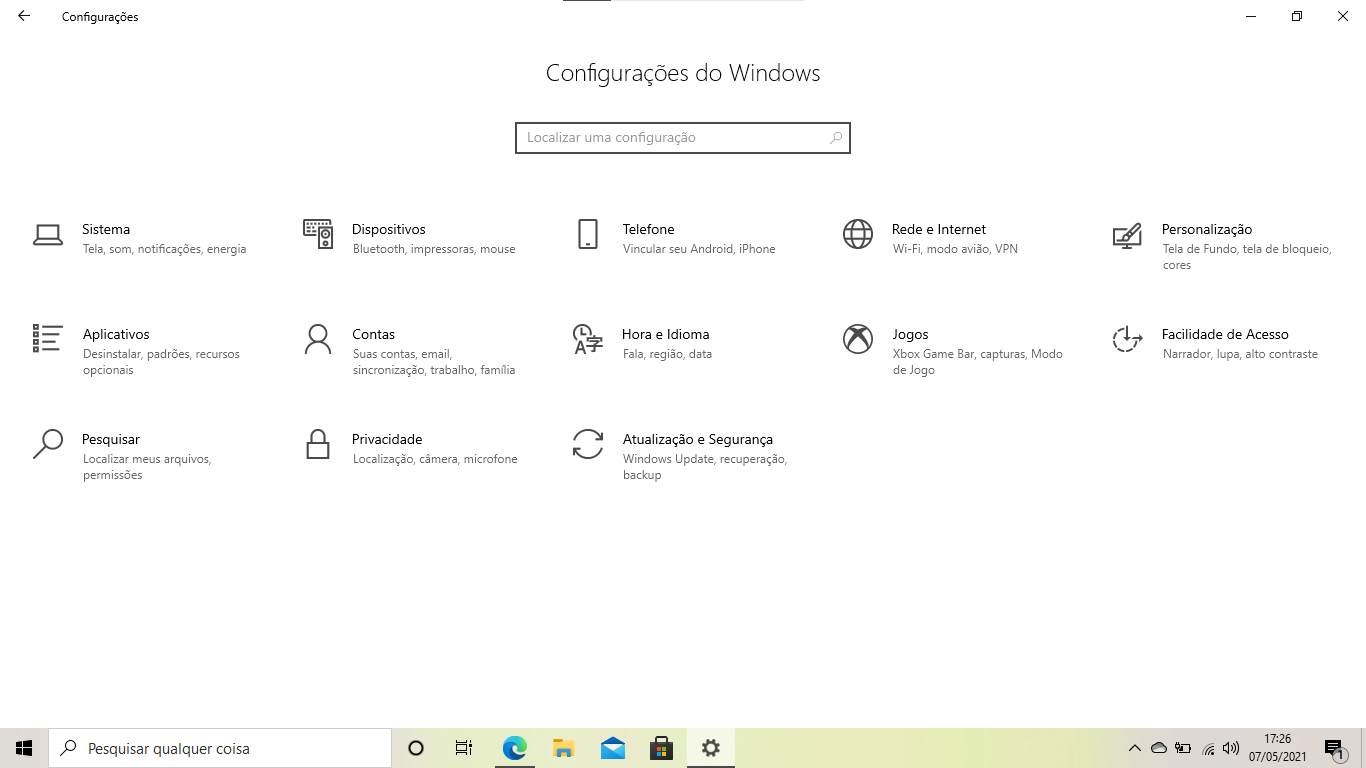
Task: Click the Localizar uma configuração search box
Action: click(683, 137)
